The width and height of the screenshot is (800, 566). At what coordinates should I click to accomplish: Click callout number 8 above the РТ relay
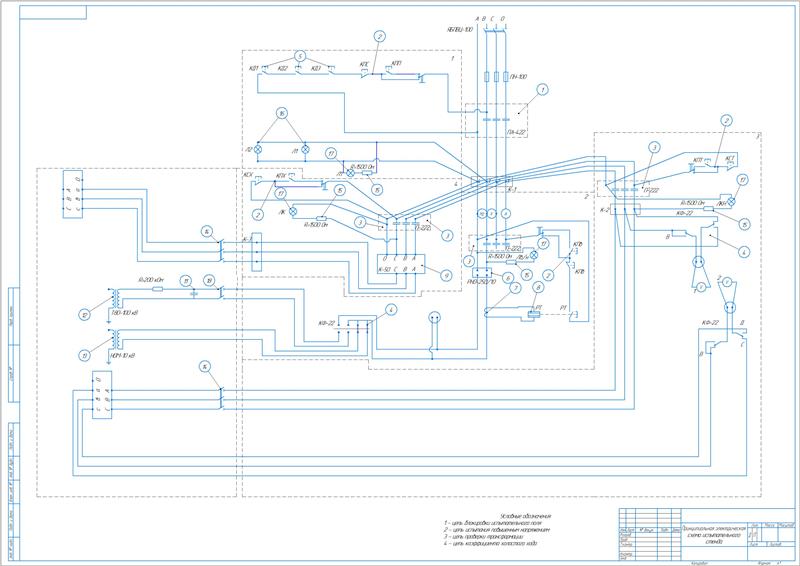coord(537,288)
